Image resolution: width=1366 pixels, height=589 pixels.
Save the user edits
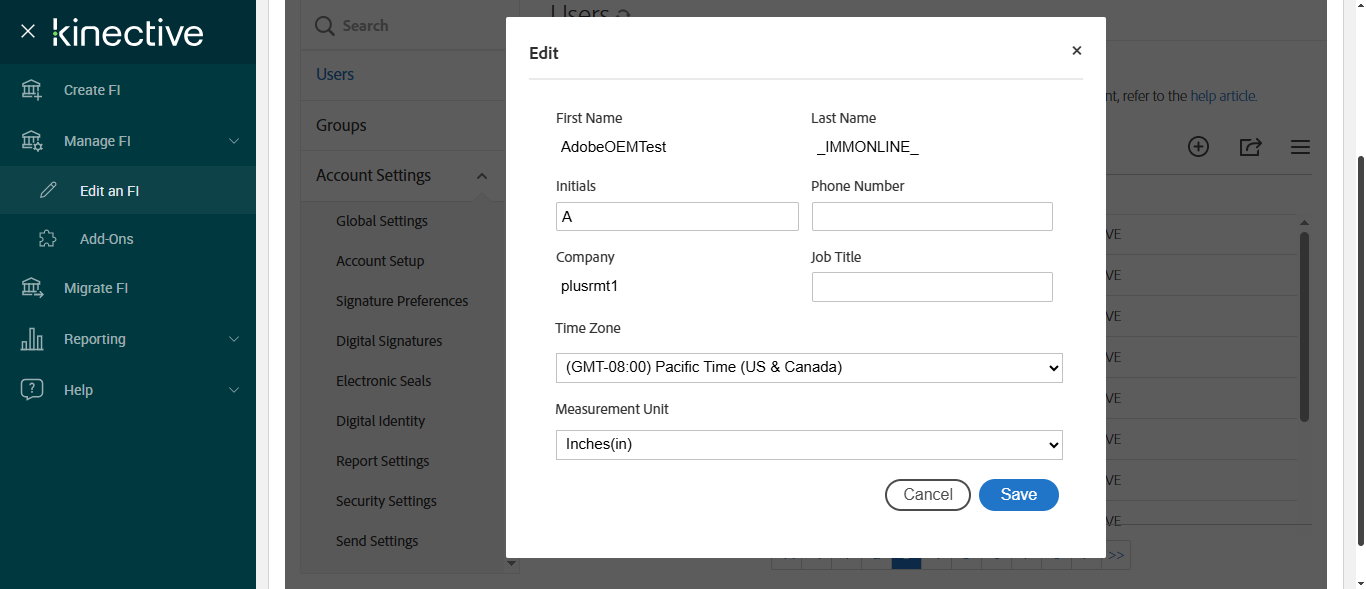(1018, 495)
